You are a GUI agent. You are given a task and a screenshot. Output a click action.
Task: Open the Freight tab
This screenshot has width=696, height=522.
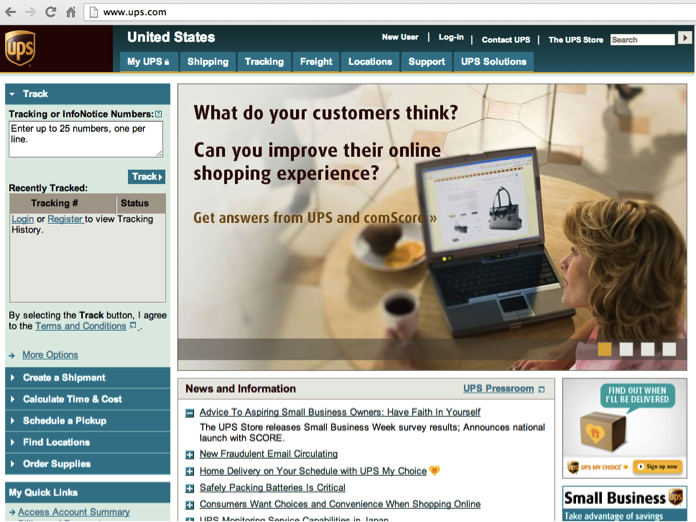[x=316, y=62]
